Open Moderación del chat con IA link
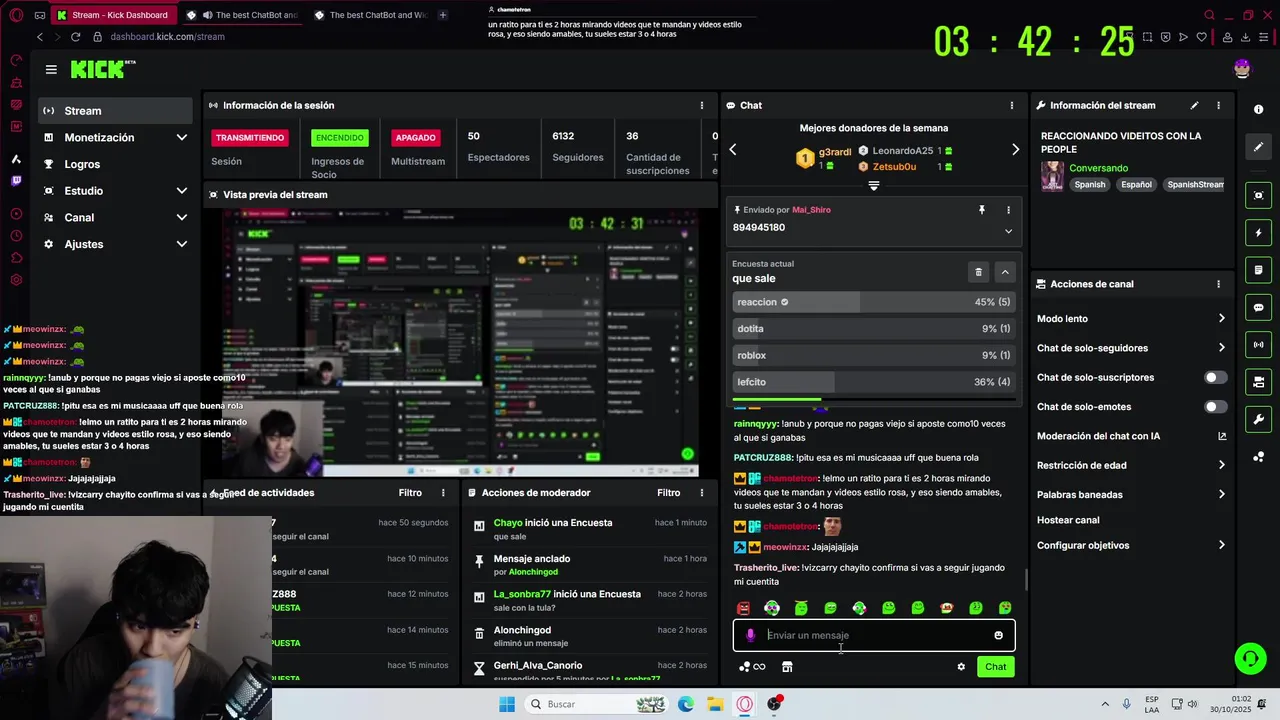The width and height of the screenshot is (1280, 720). pos(1131,436)
